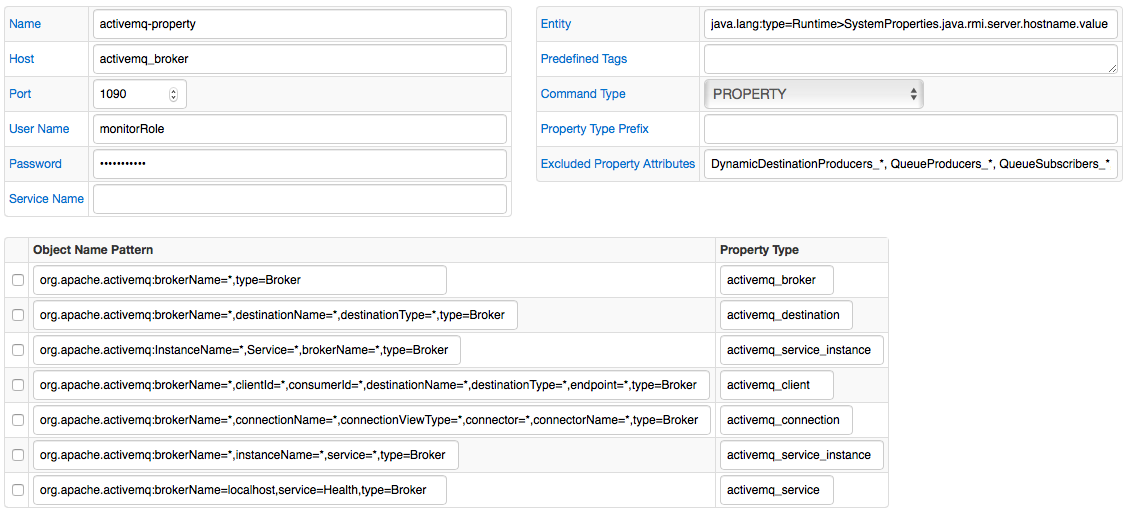Click the Excluded Property Attributes field
Viewport: 1127px width, 513px height.
[911, 164]
